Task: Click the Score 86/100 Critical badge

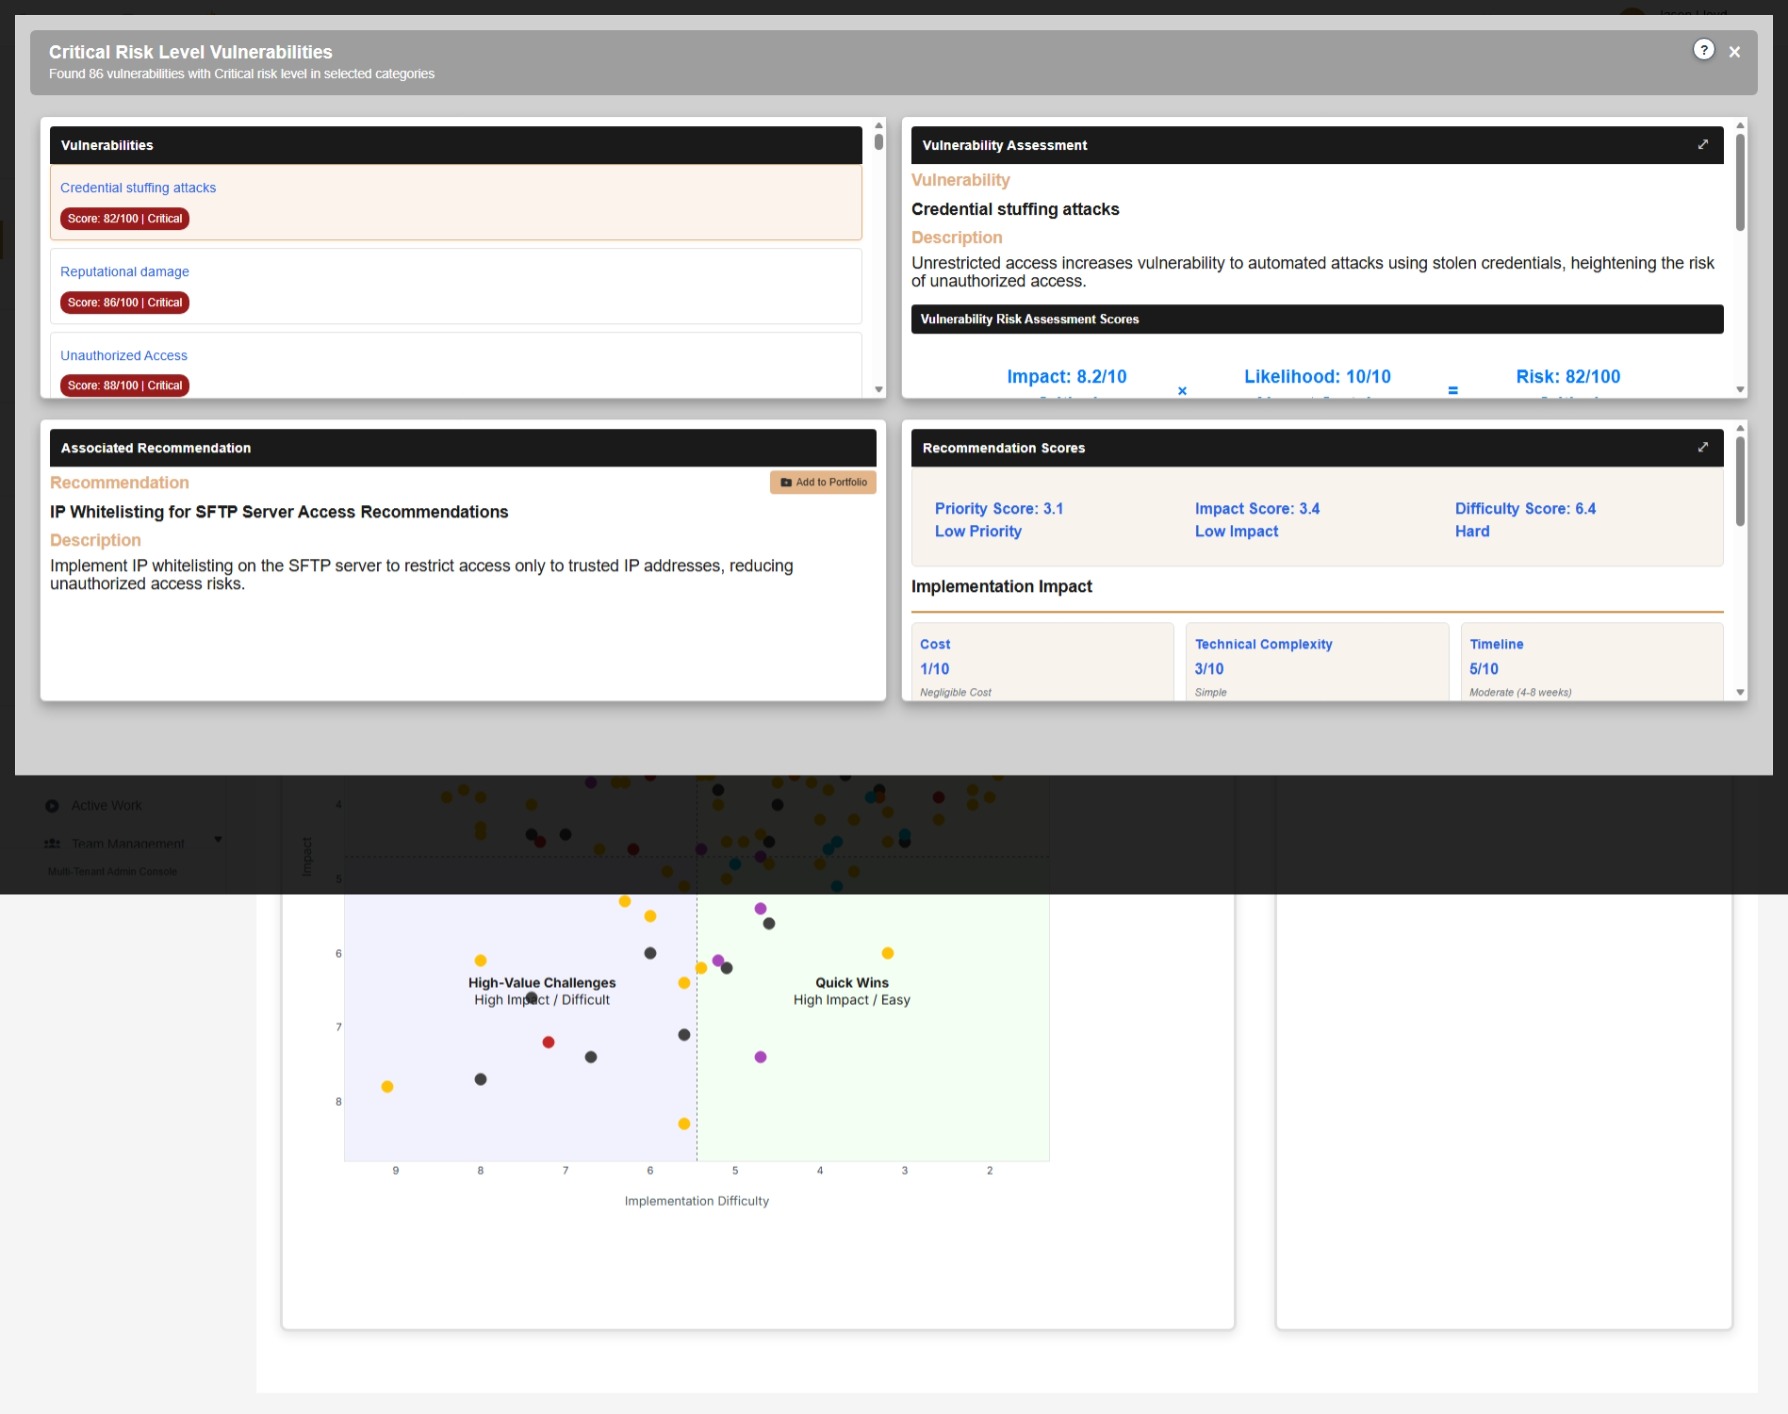Action: coord(125,303)
